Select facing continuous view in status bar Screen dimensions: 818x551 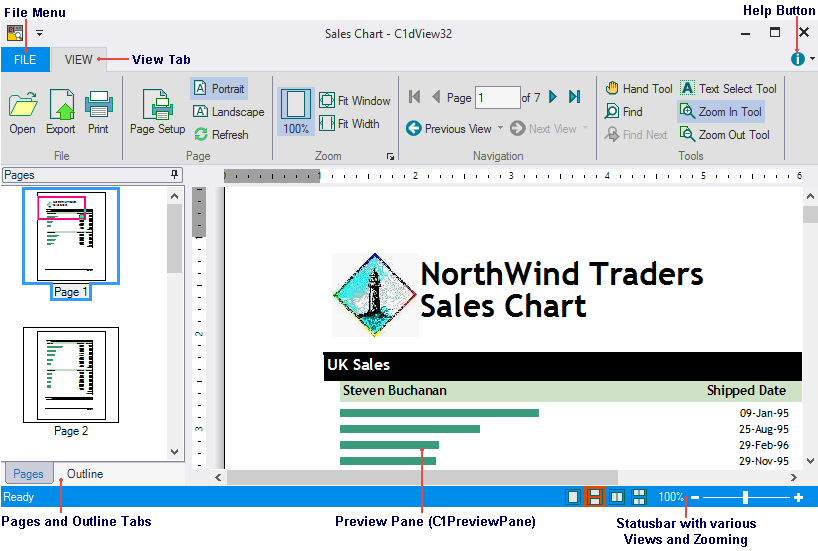click(639, 497)
